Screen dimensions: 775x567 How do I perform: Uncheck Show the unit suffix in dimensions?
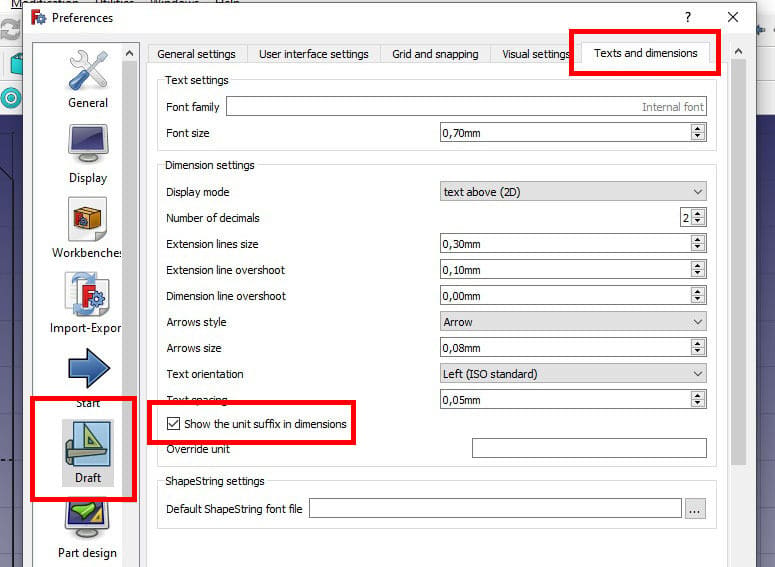coord(173,424)
